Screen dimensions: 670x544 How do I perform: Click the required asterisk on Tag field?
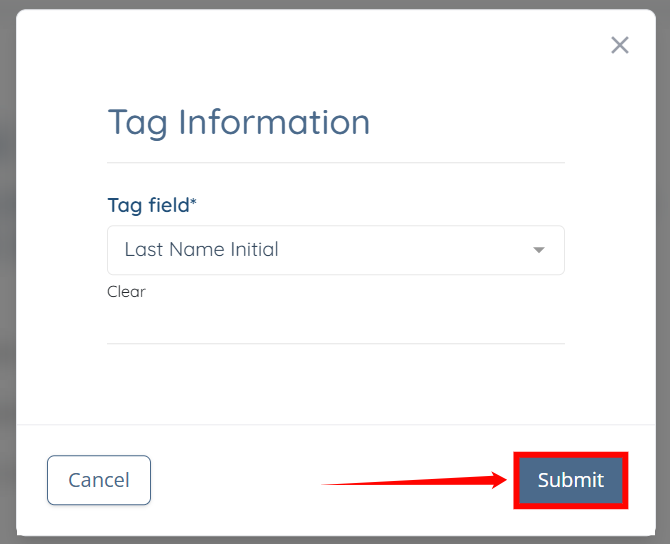point(194,203)
